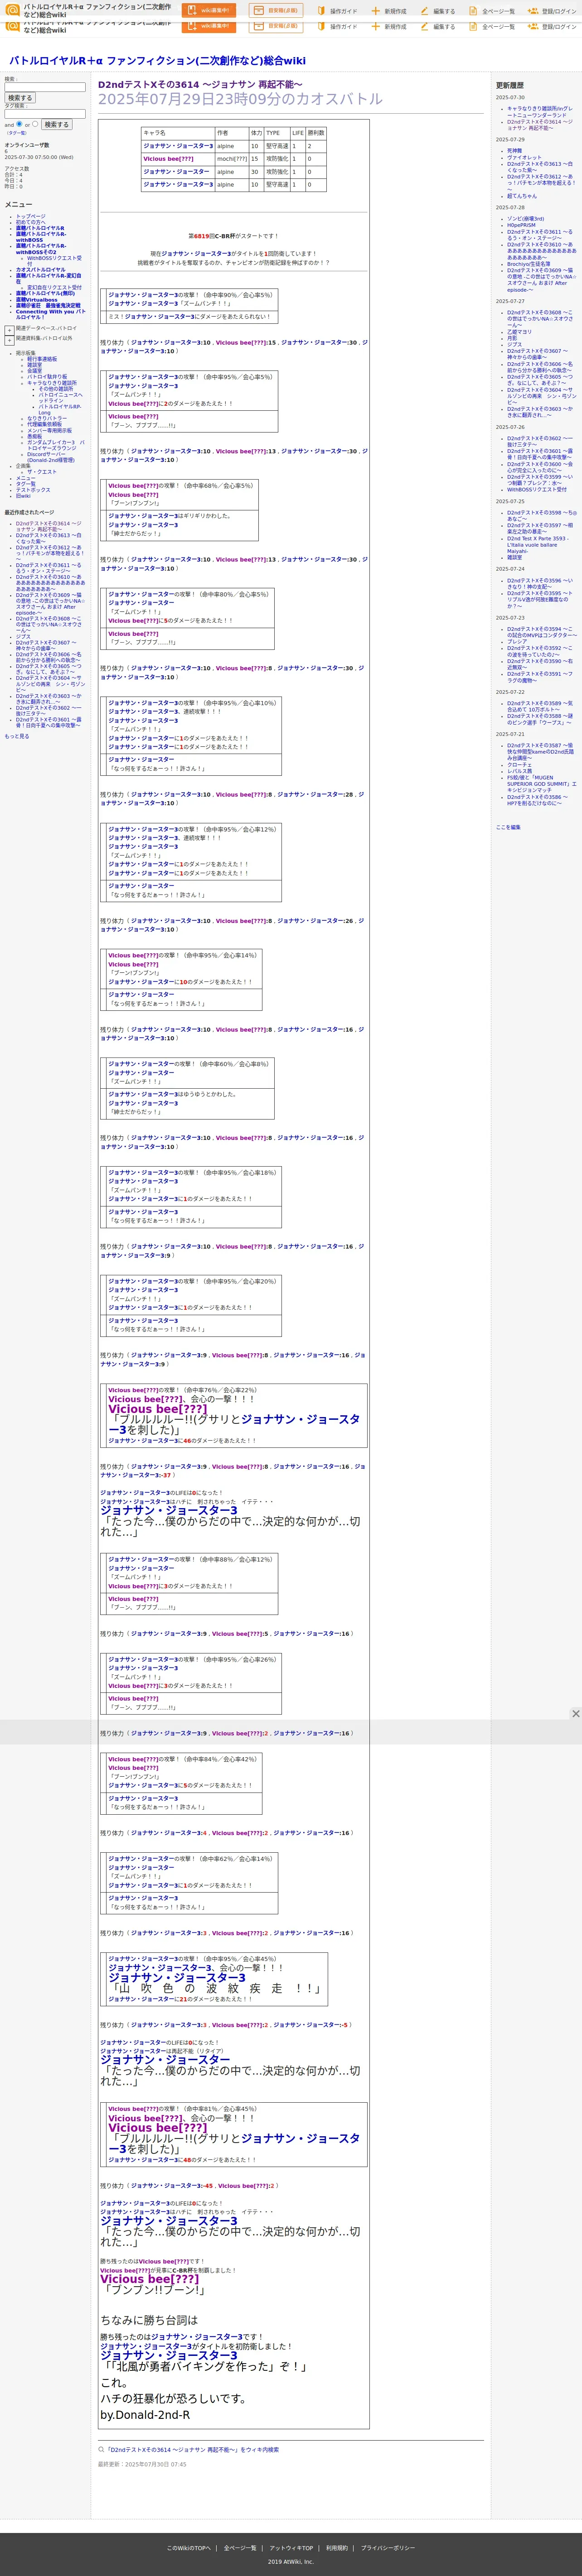Open 旧wiki in the left menu
582x2576 pixels.
[x=22, y=496]
